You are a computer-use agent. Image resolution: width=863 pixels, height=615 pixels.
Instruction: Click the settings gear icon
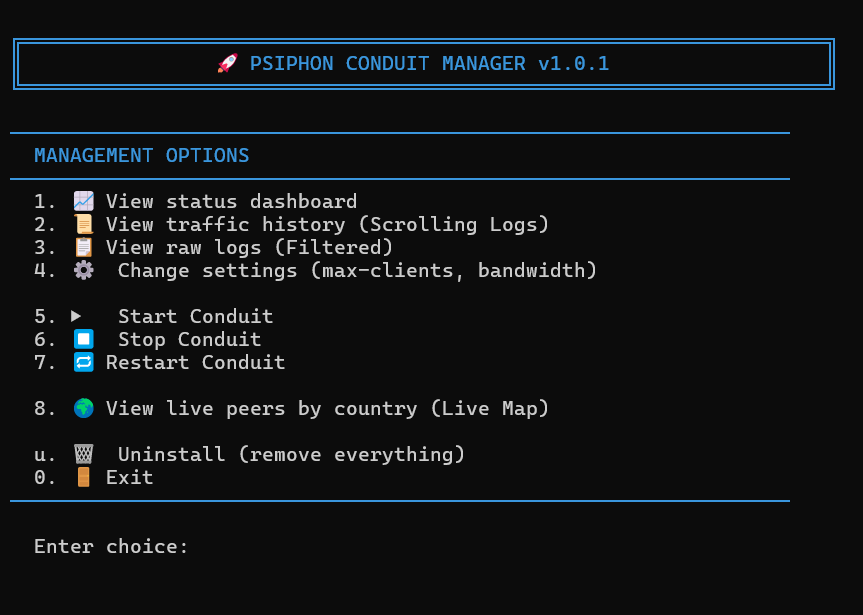click(x=84, y=269)
